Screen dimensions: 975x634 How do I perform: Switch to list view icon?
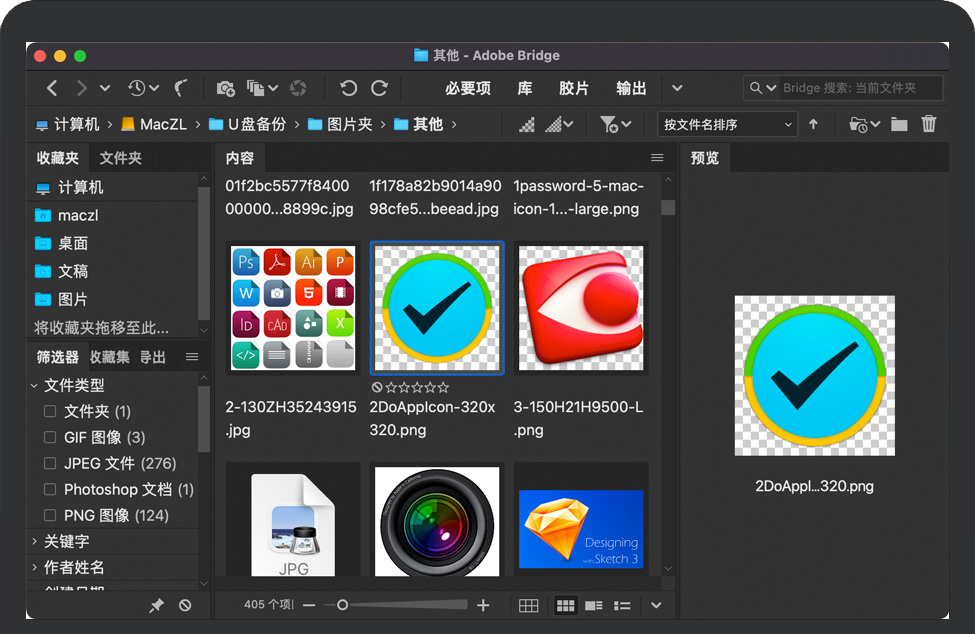(622, 605)
